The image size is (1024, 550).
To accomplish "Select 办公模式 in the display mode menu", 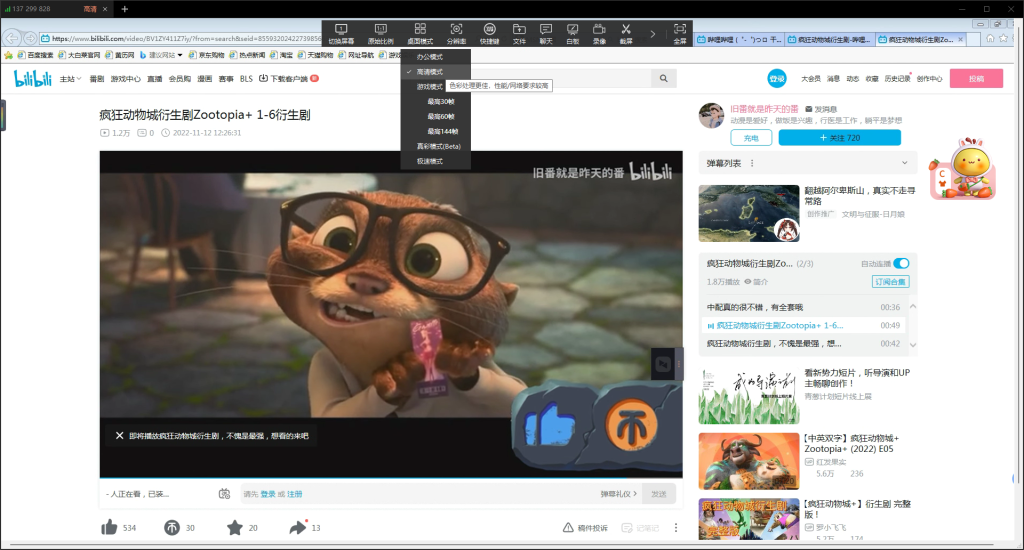I will [x=430, y=57].
